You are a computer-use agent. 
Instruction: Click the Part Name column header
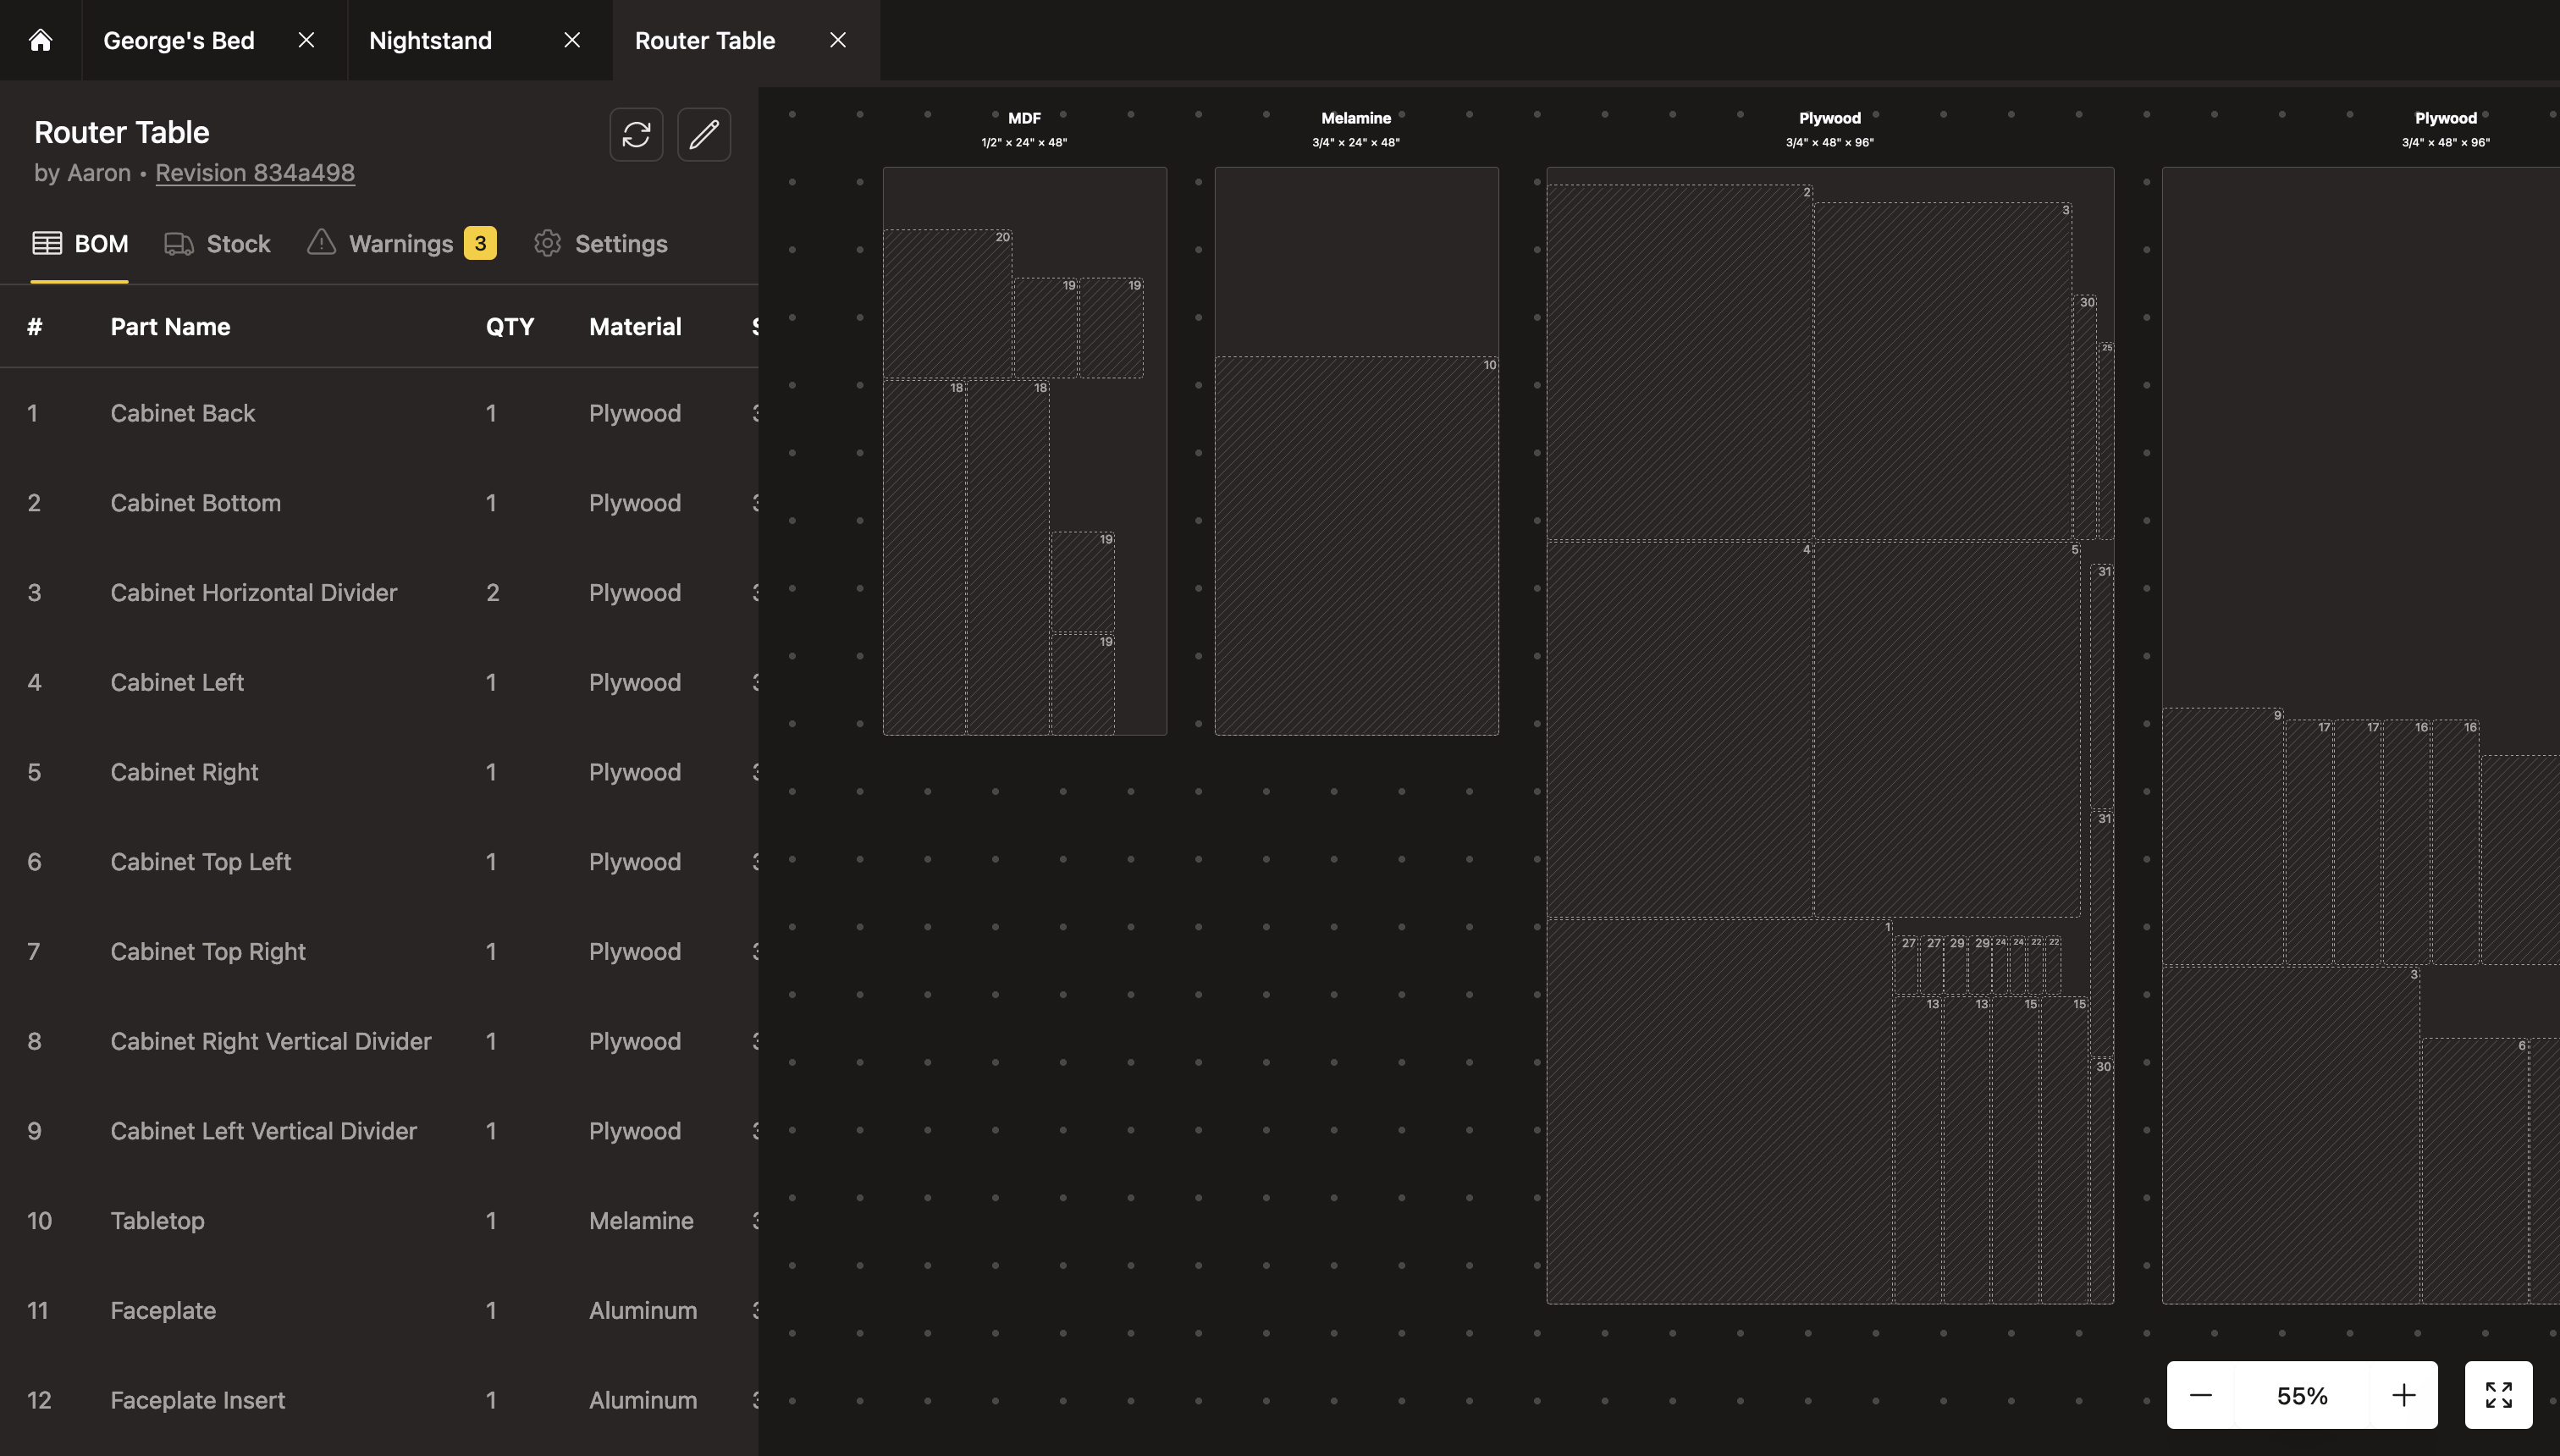tap(170, 327)
